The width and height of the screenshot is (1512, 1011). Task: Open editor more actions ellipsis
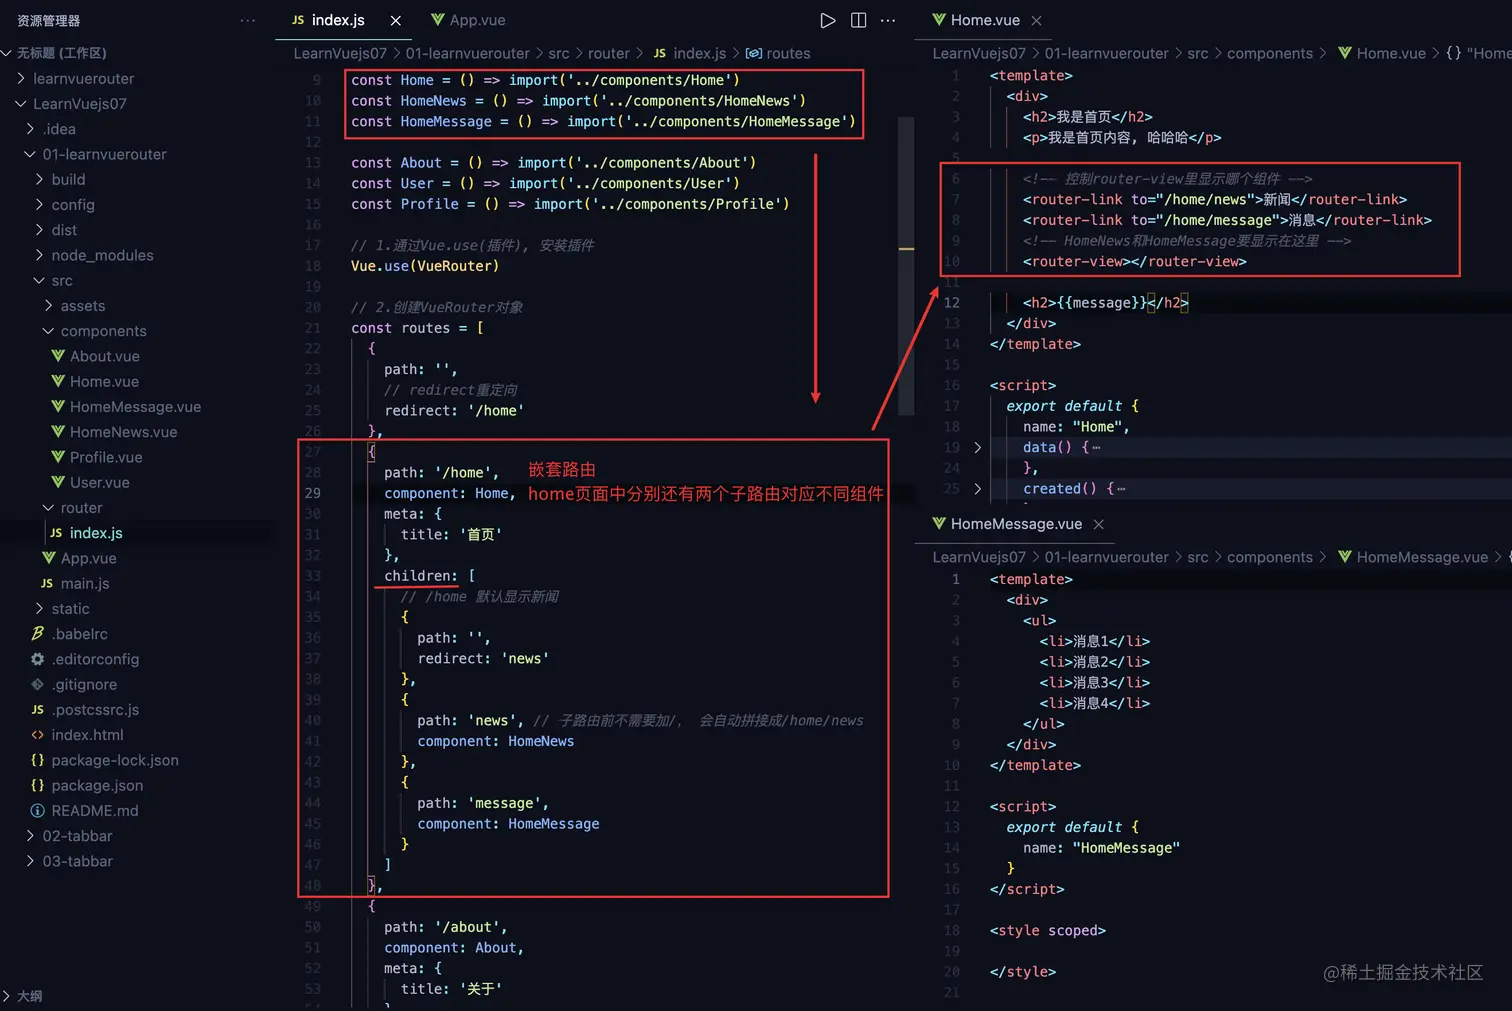pyautogui.click(x=888, y=20)
